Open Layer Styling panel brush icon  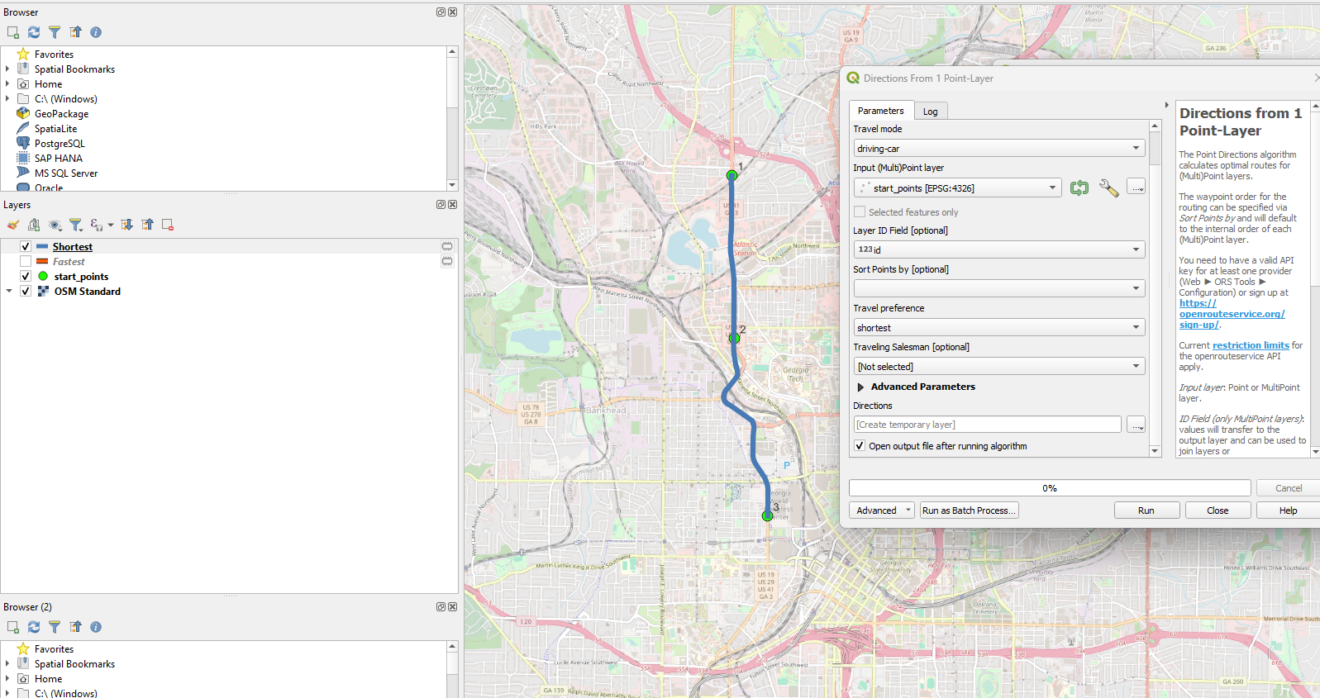coord(13,225)
